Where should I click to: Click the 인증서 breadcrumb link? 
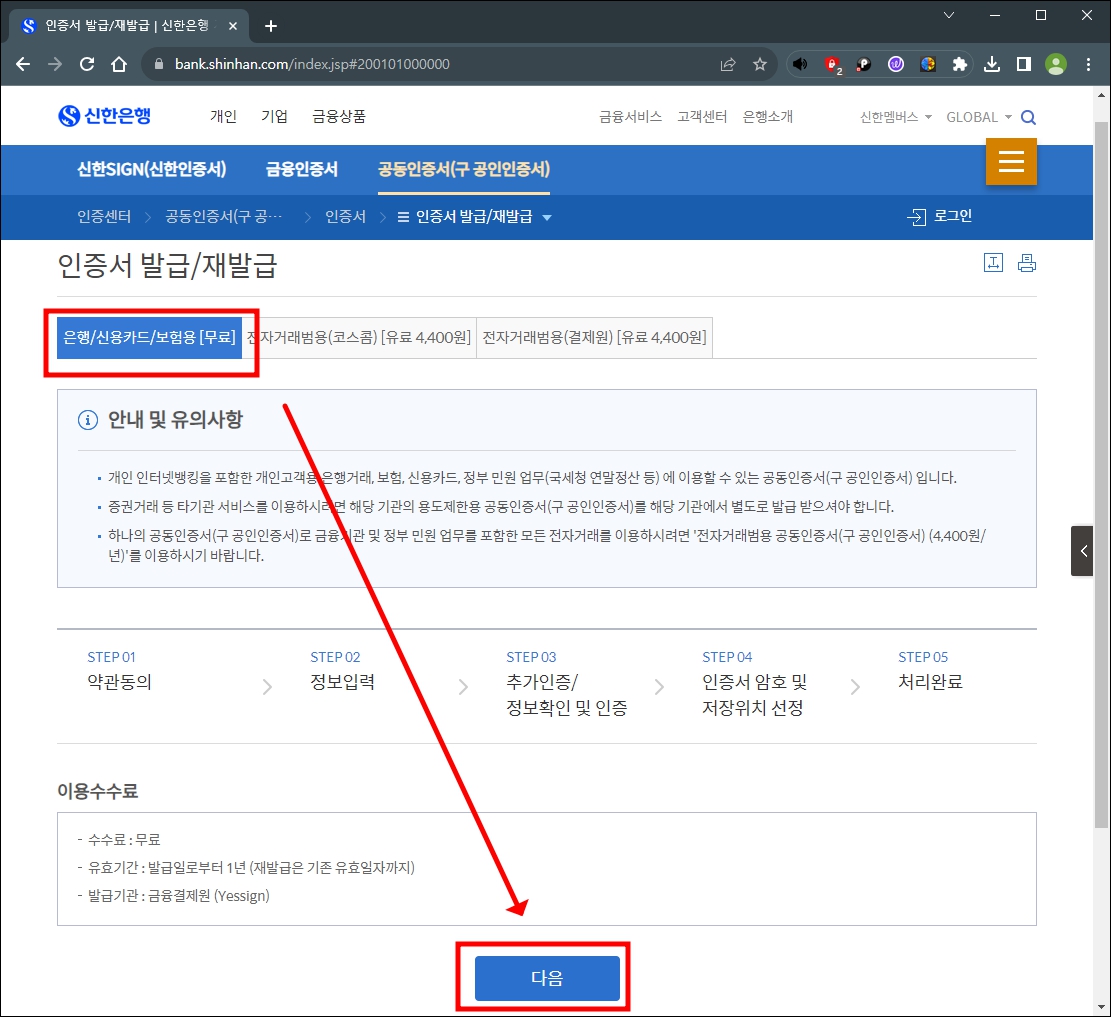(x=345, y=217)
